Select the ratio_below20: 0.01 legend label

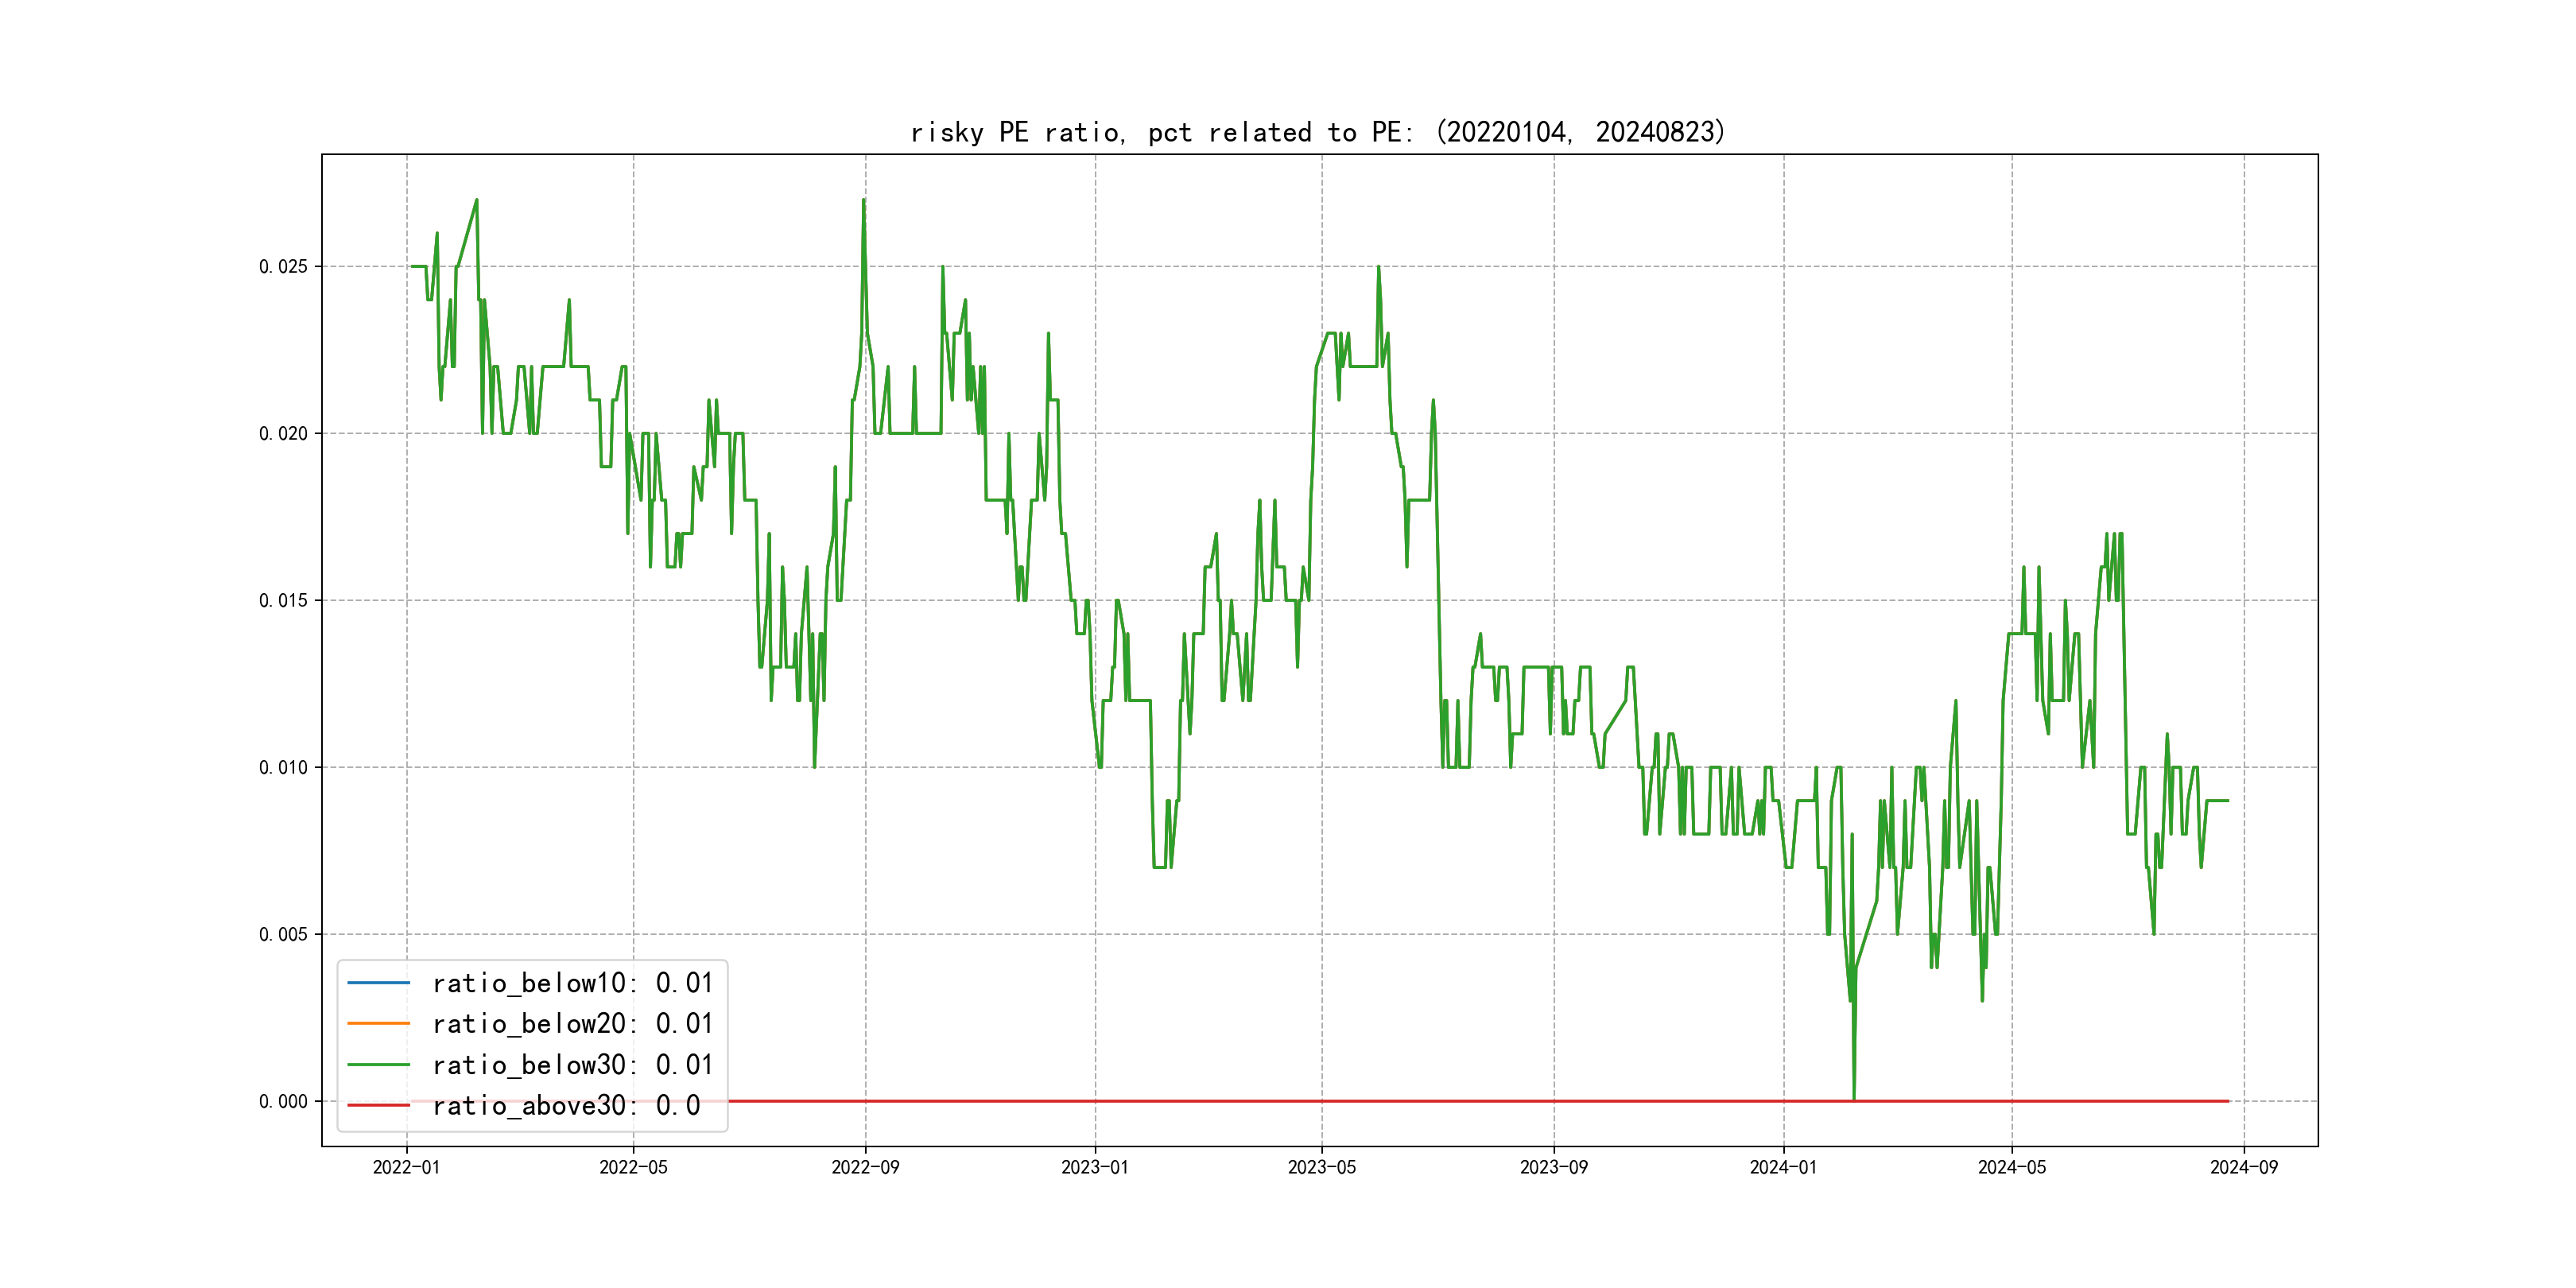click(572, 1024)
